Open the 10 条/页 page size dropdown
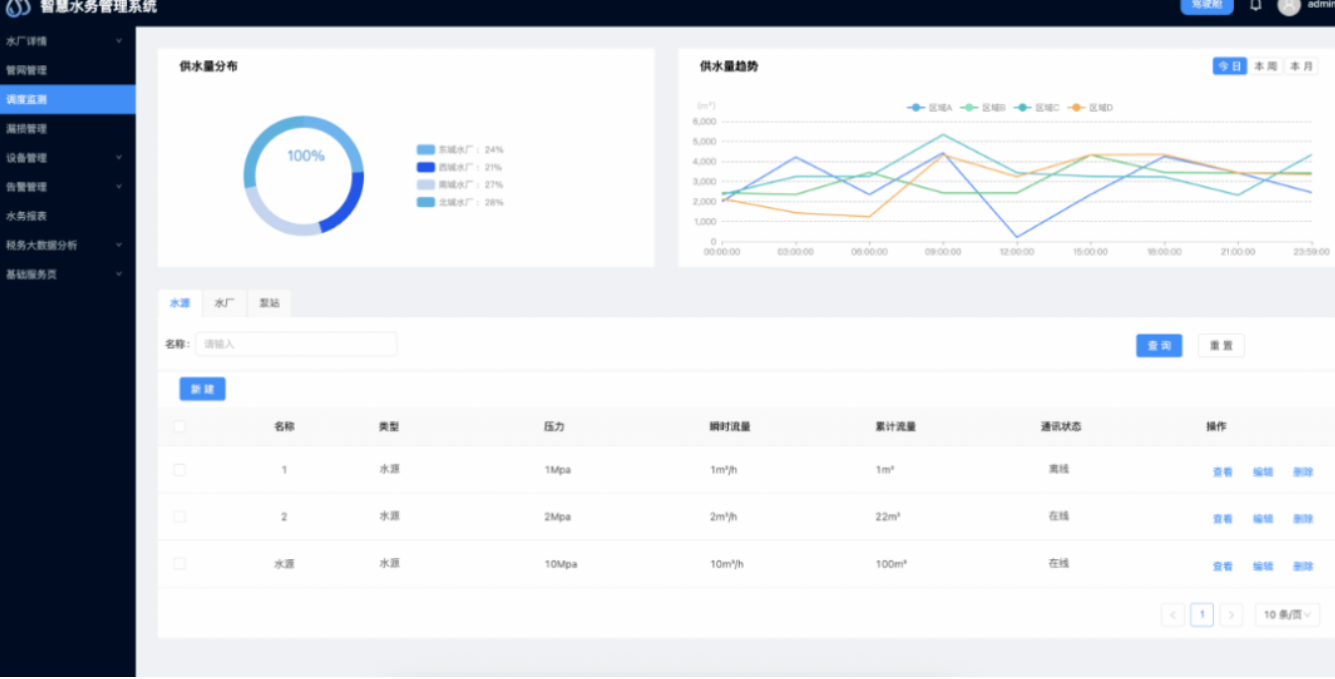Image resolution: width=1335 pixels, height=679 pixels. (1287, 615)
